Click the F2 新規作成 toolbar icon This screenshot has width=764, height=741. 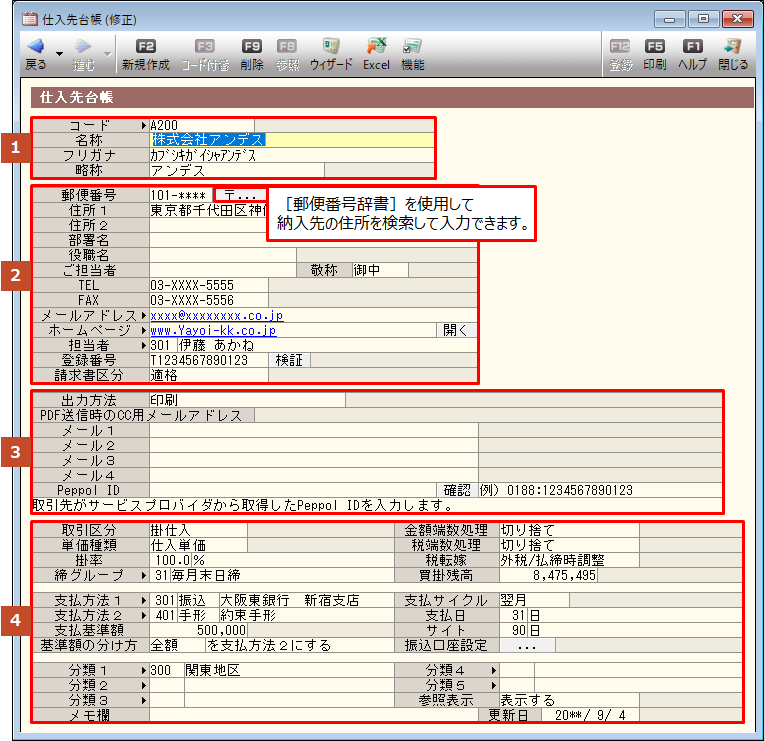[145, 47]
